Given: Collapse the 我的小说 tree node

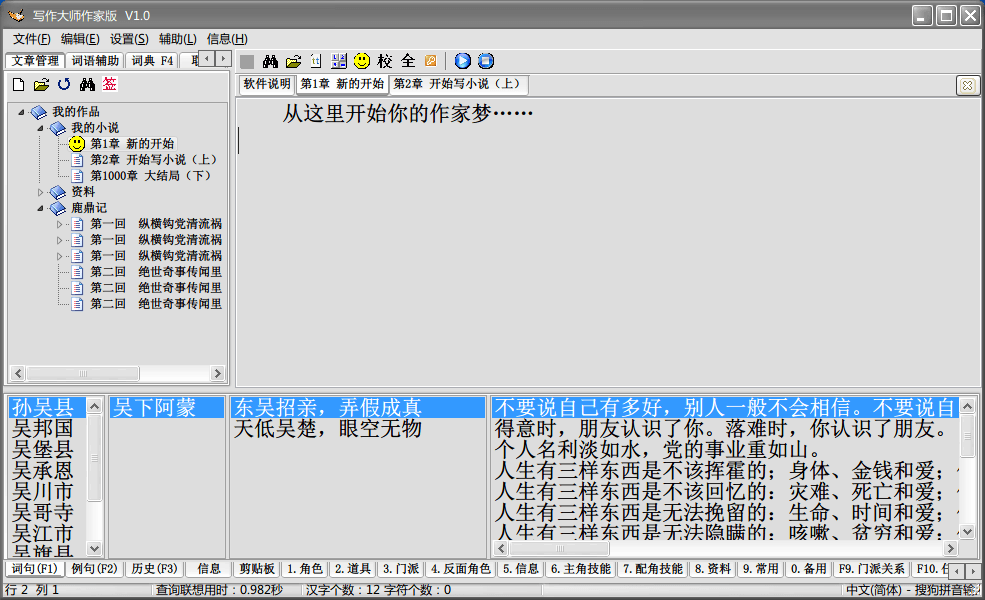Looking at the screenshot, I should pyautogui.click(x=41, y=128).
